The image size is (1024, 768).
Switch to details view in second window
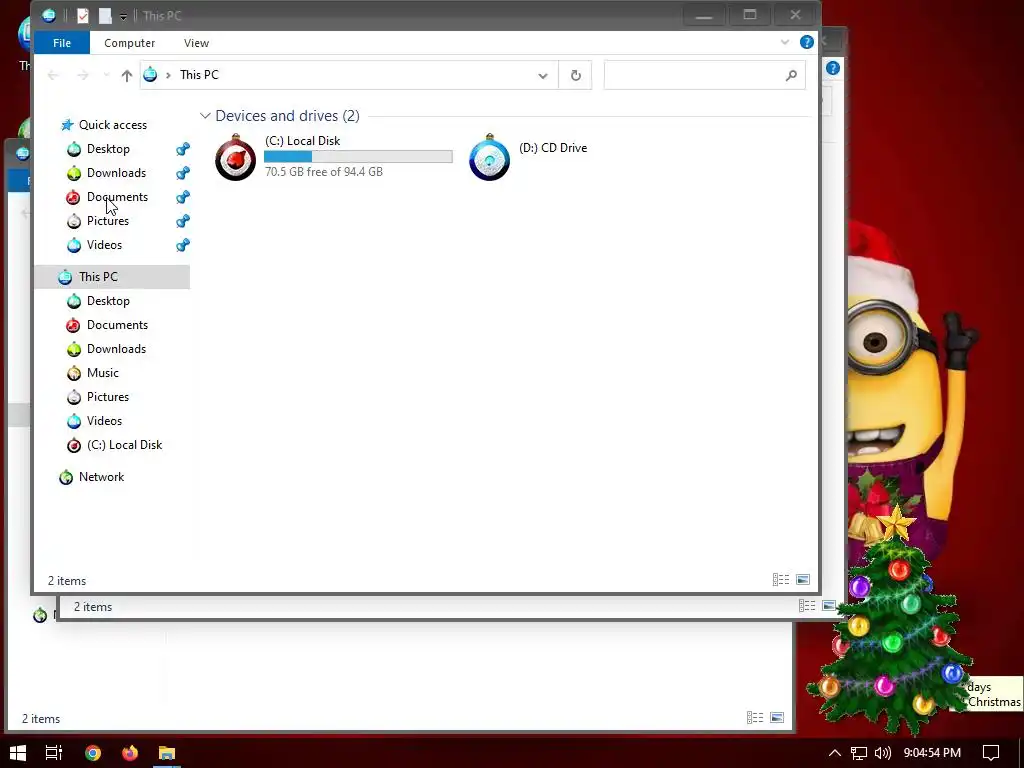point(807,606)
